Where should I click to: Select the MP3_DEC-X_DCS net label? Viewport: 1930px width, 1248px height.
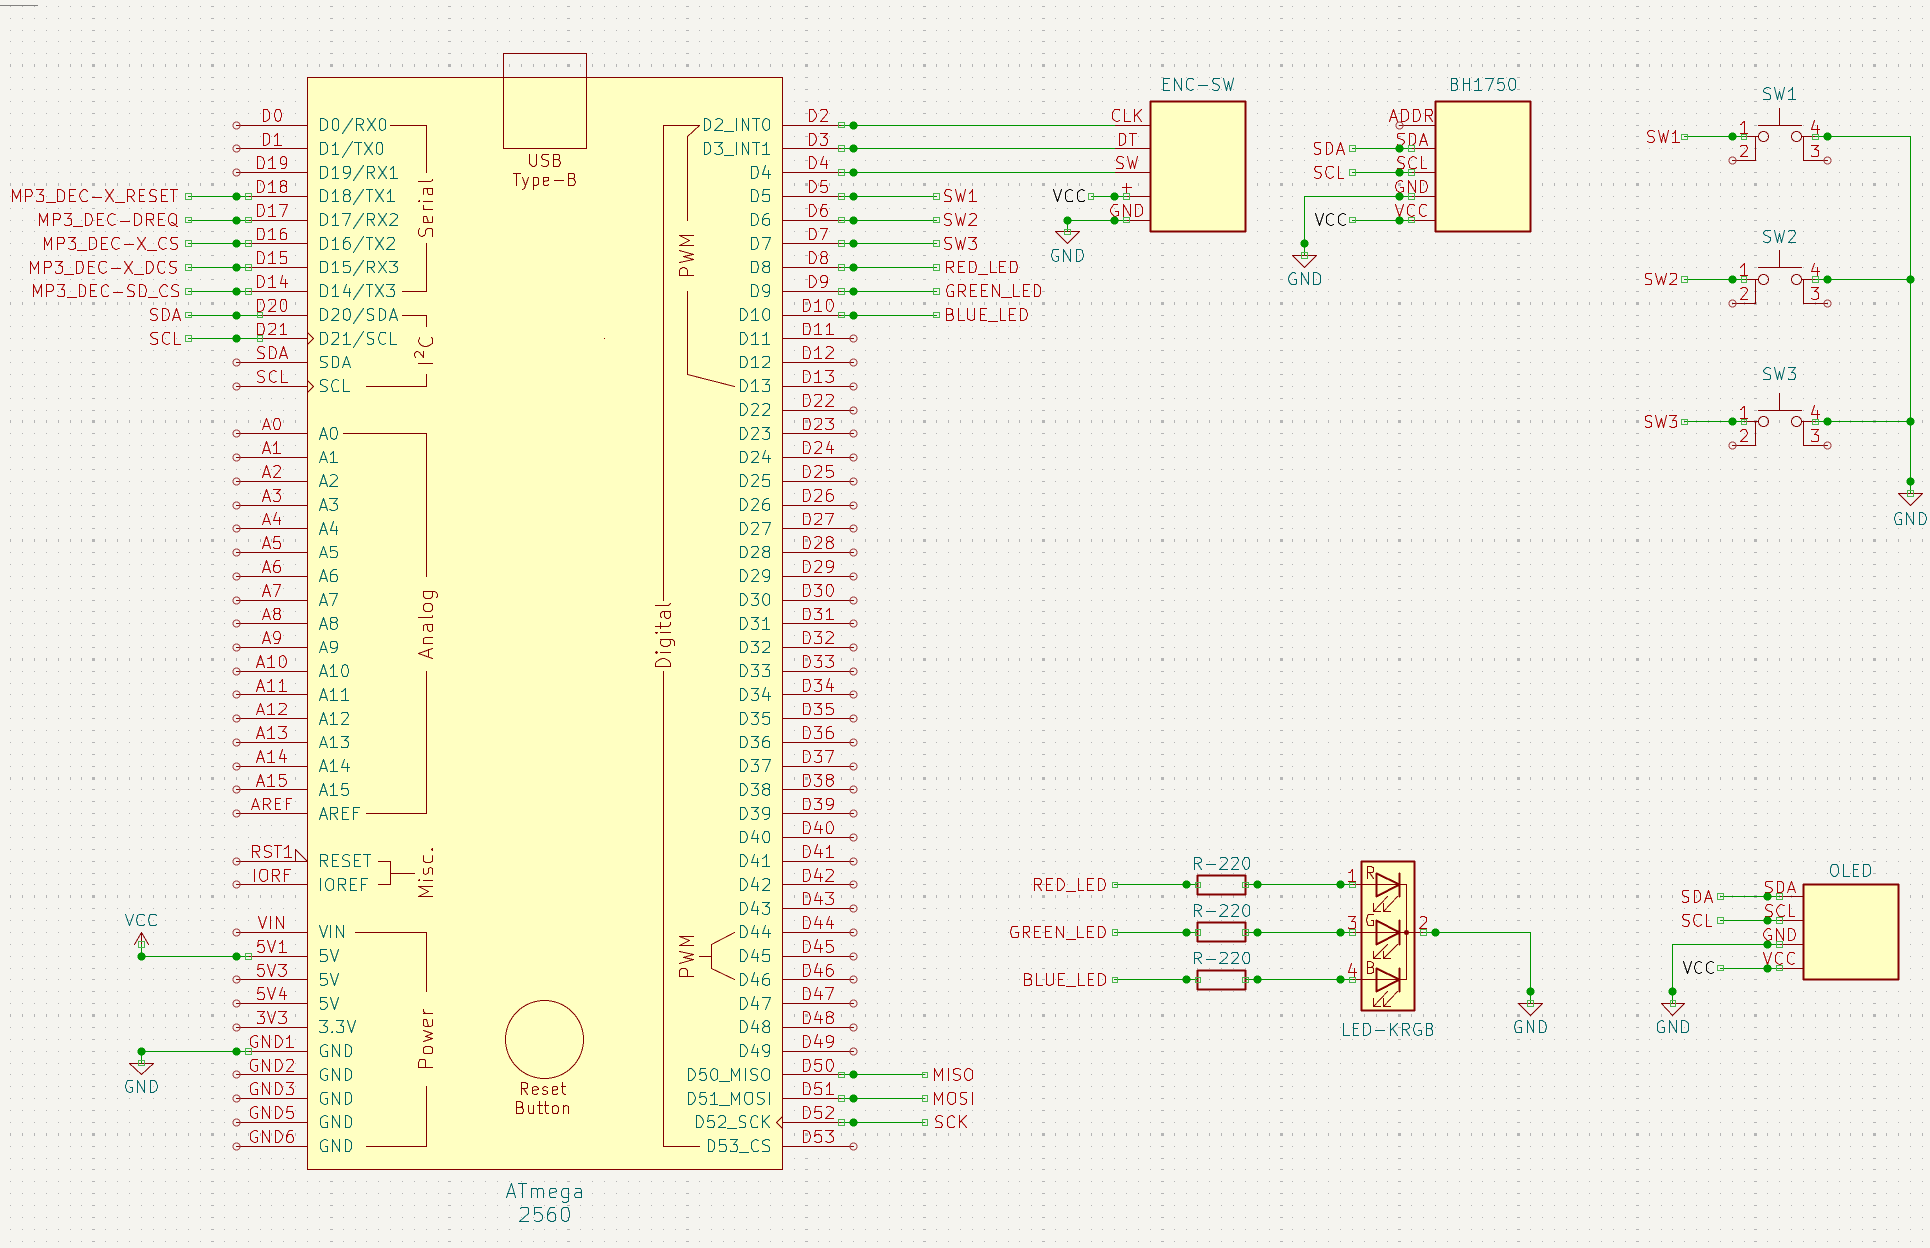tap(104, 267)
